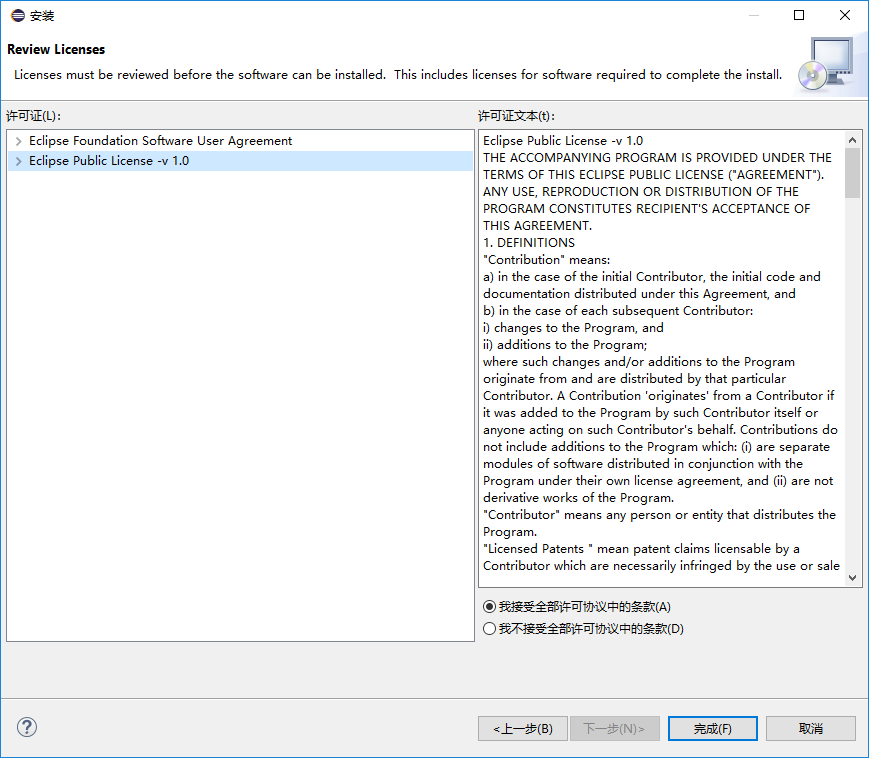The height and width of the screenshot is (758, 869).
Task: Open the help question mark icon
Action: [x=27, y=727]
